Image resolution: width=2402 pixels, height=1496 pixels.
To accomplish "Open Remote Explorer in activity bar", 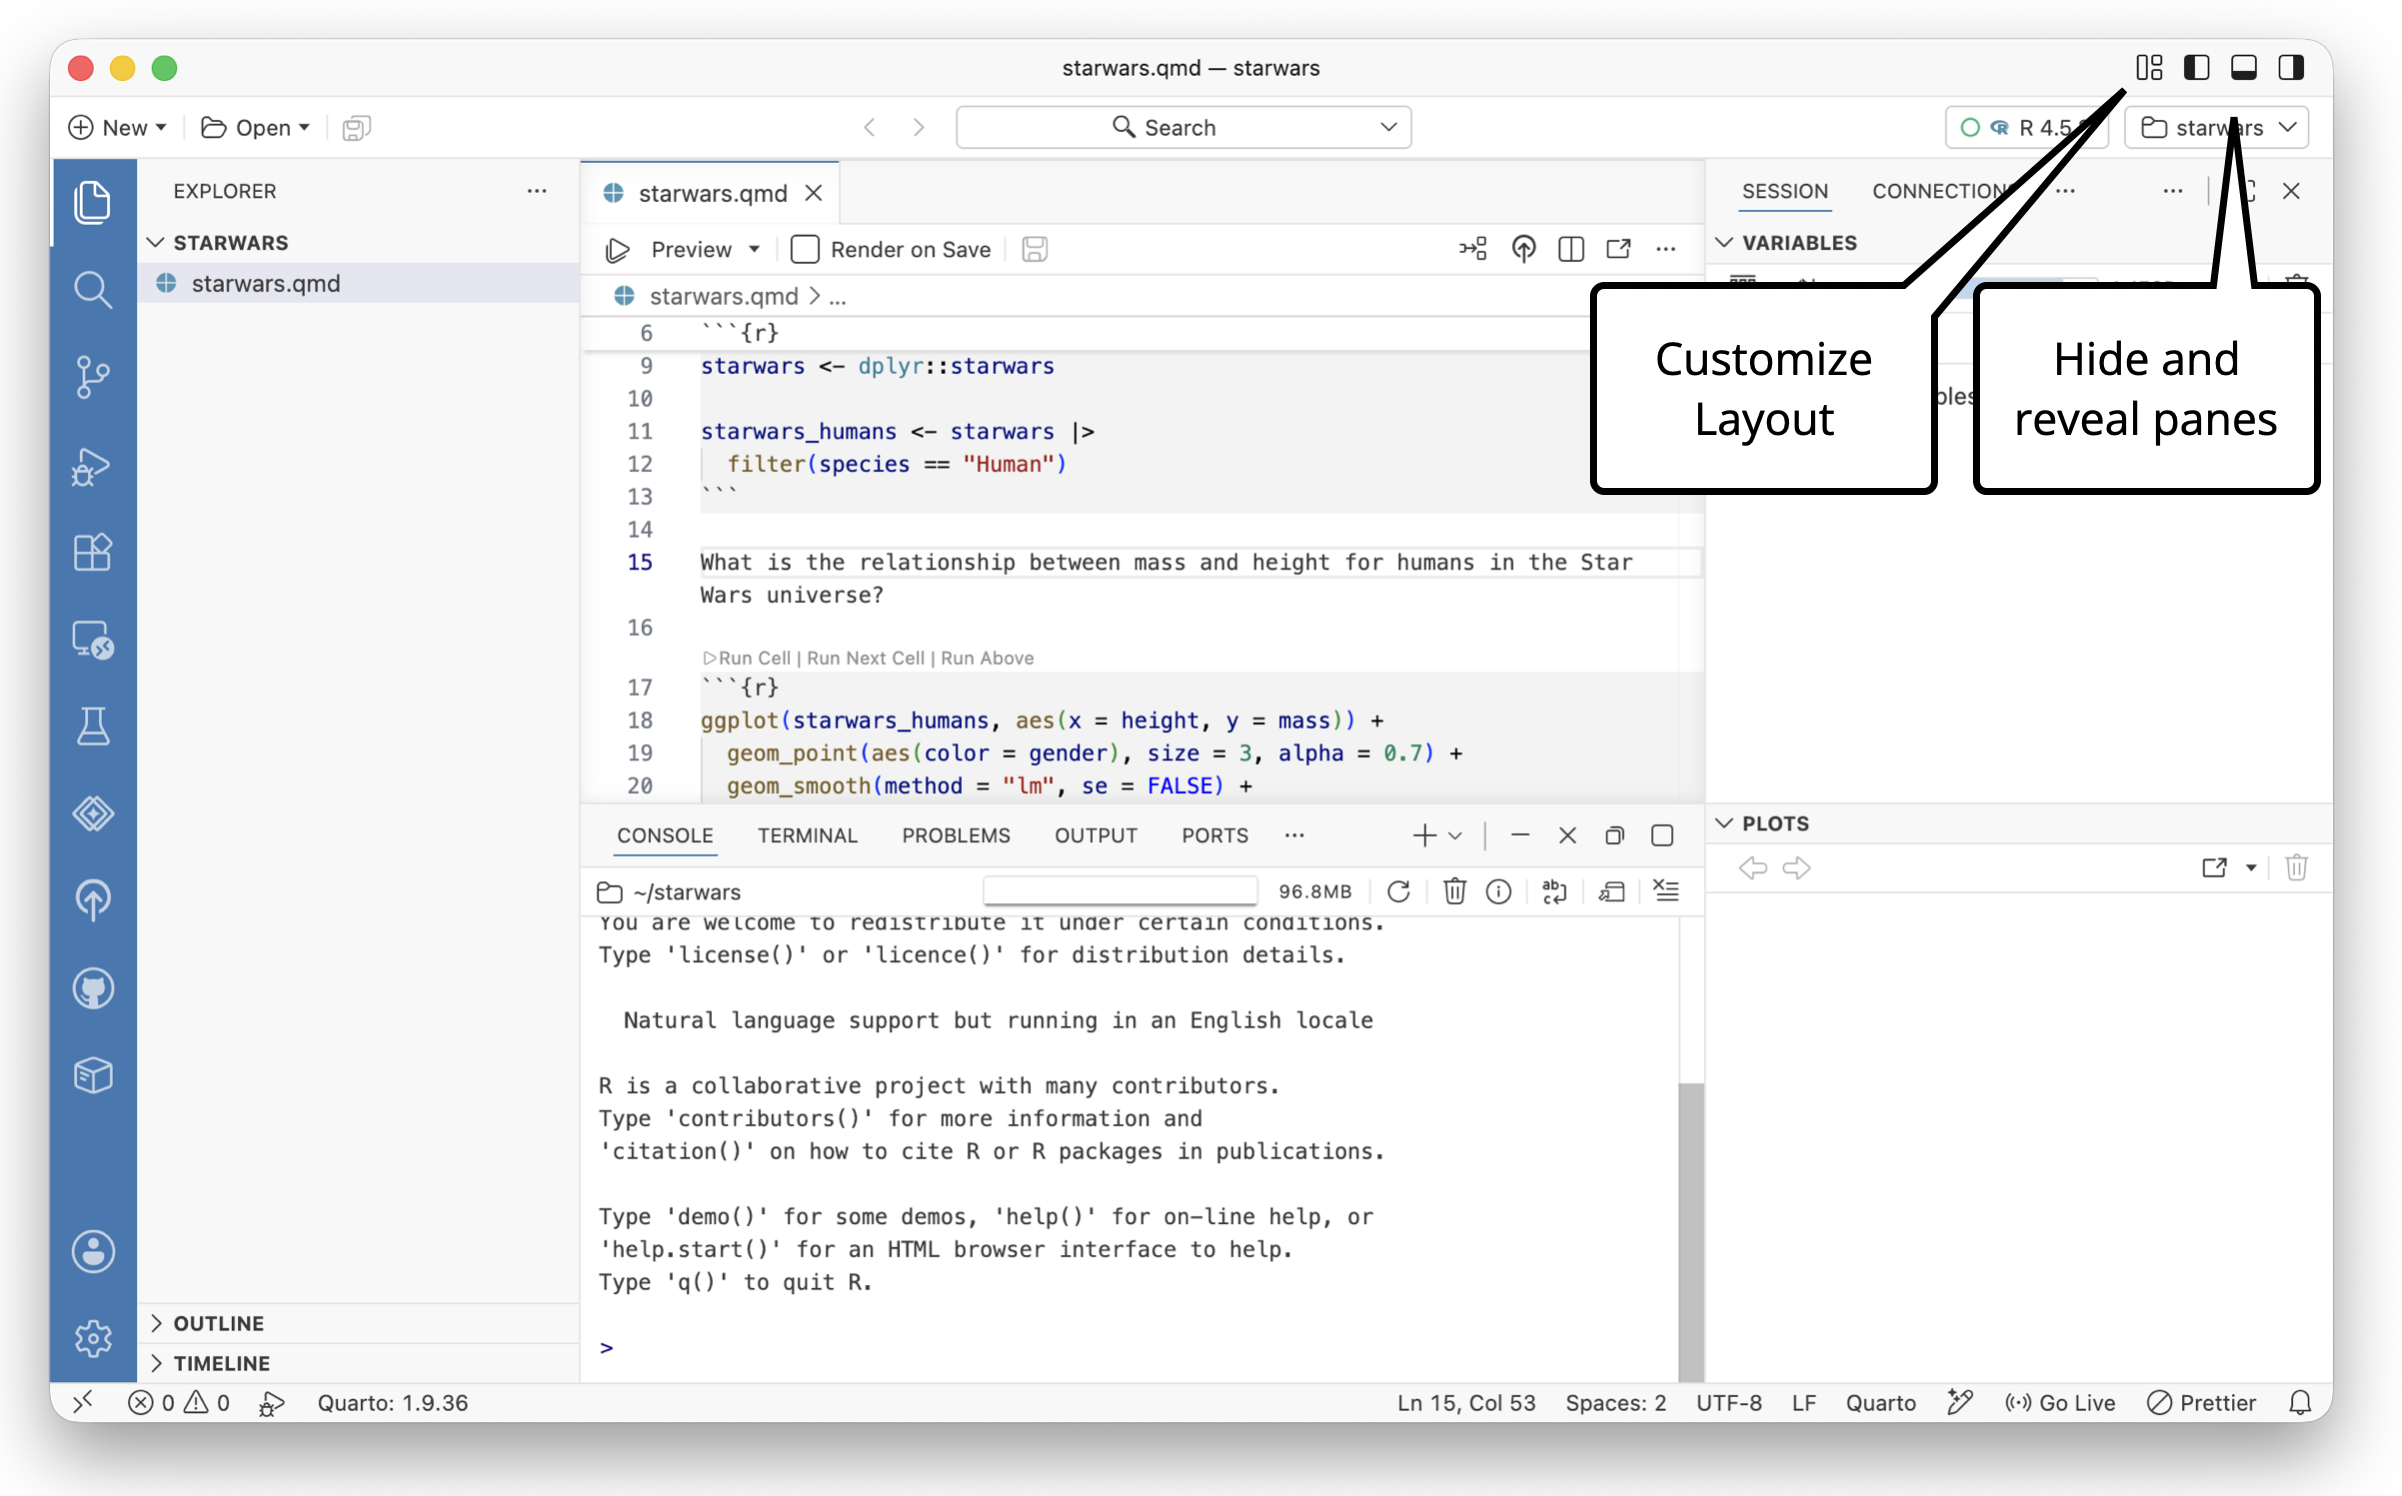I will tap(92, 640).
